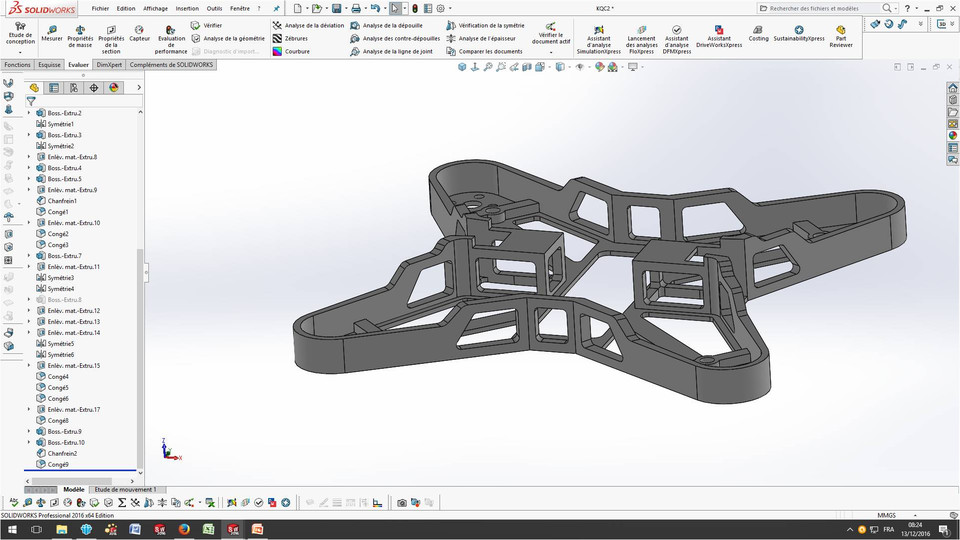
Task: Switch to the PropertyManager panel tab
Action: tap(54, 88)
